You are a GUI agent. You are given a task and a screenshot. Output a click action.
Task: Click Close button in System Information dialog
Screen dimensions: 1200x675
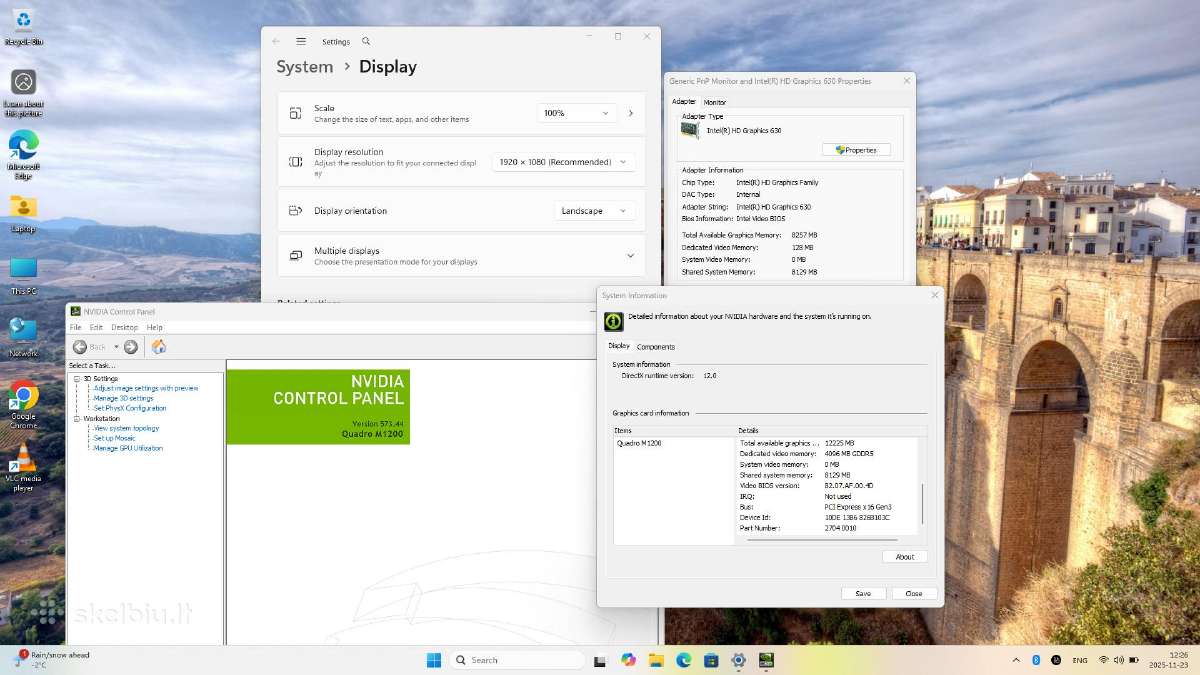914,593
